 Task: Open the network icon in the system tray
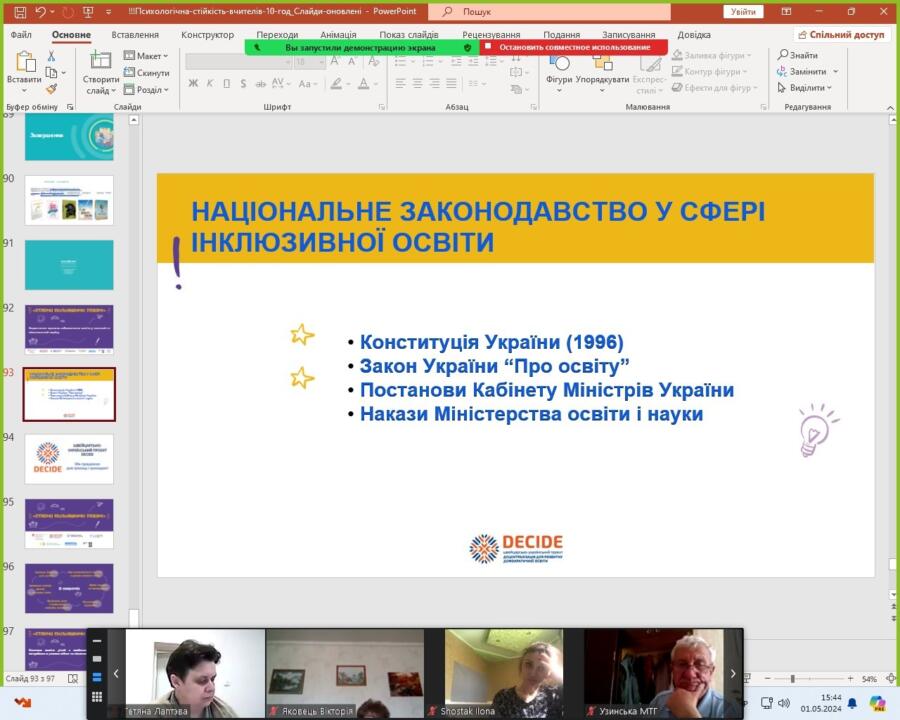point(767,703)
